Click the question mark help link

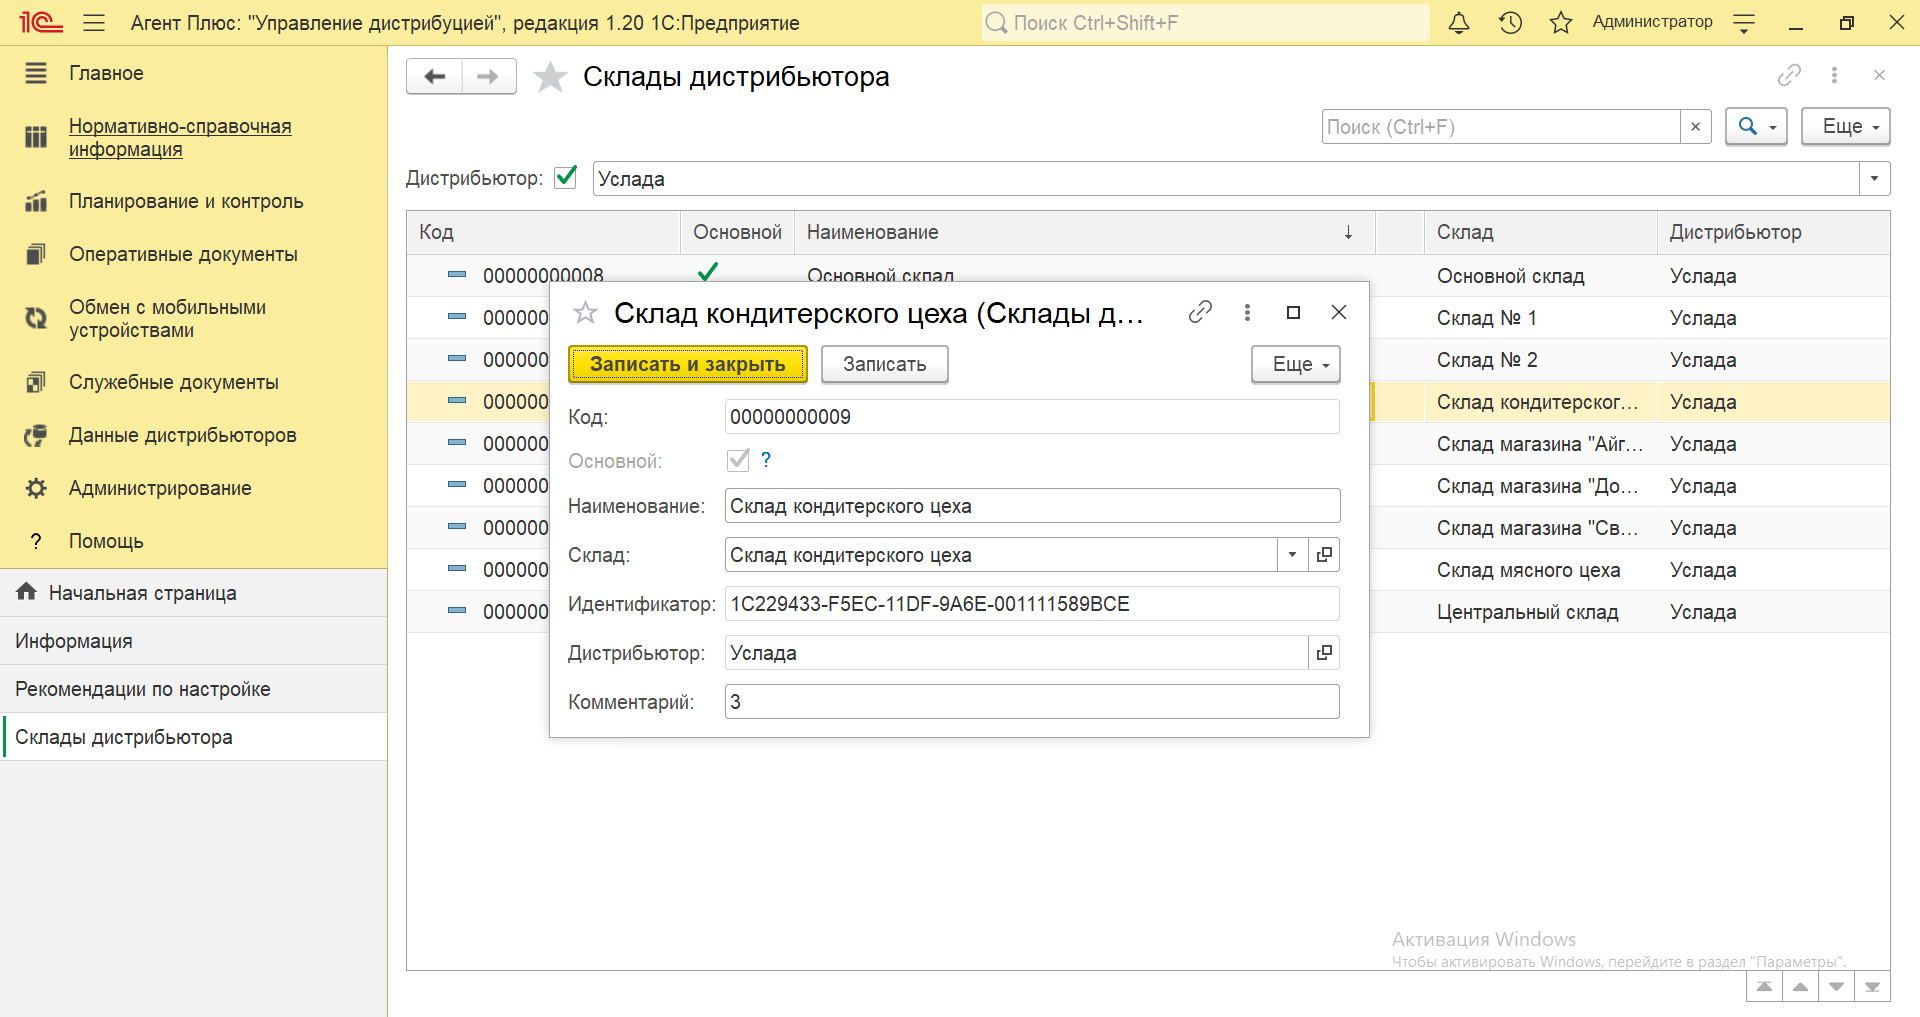[766, 460]
